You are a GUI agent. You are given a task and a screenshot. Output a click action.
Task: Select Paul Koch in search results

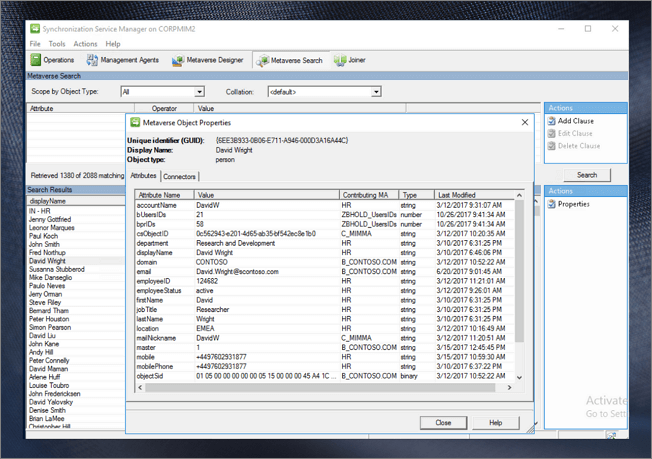(43, 236)
